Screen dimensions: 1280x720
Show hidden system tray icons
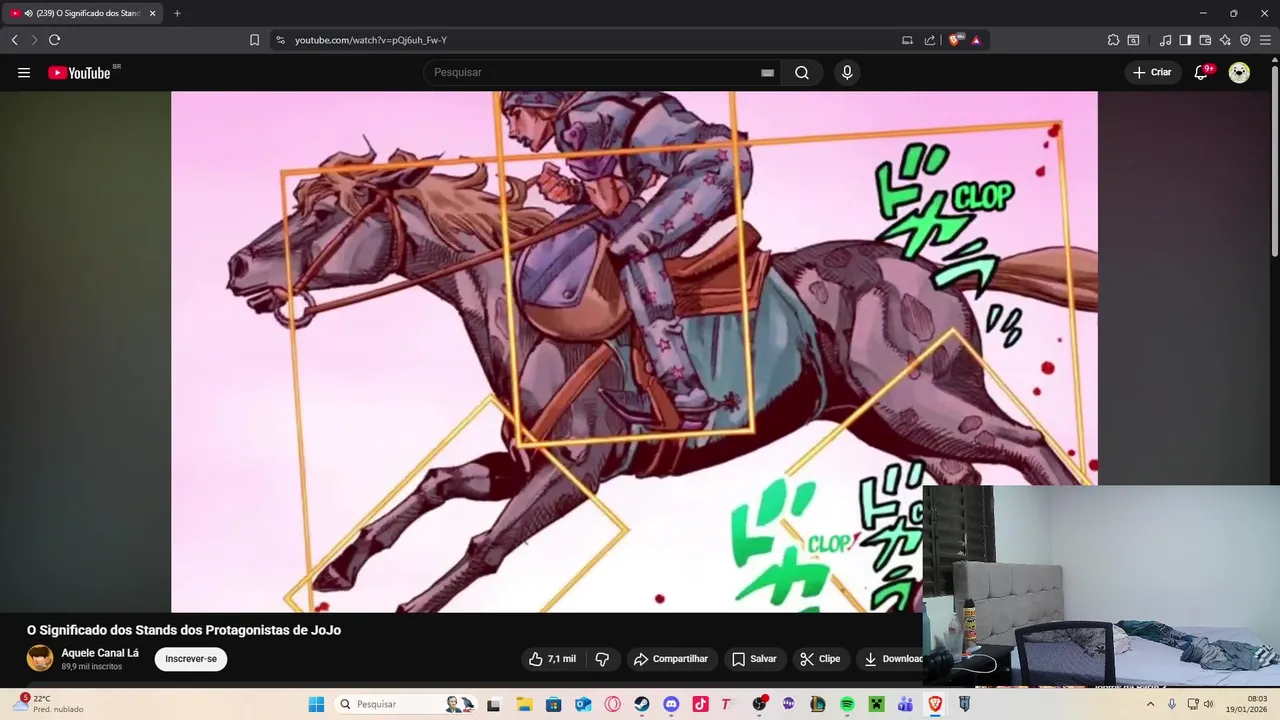tap(1150, 704)
